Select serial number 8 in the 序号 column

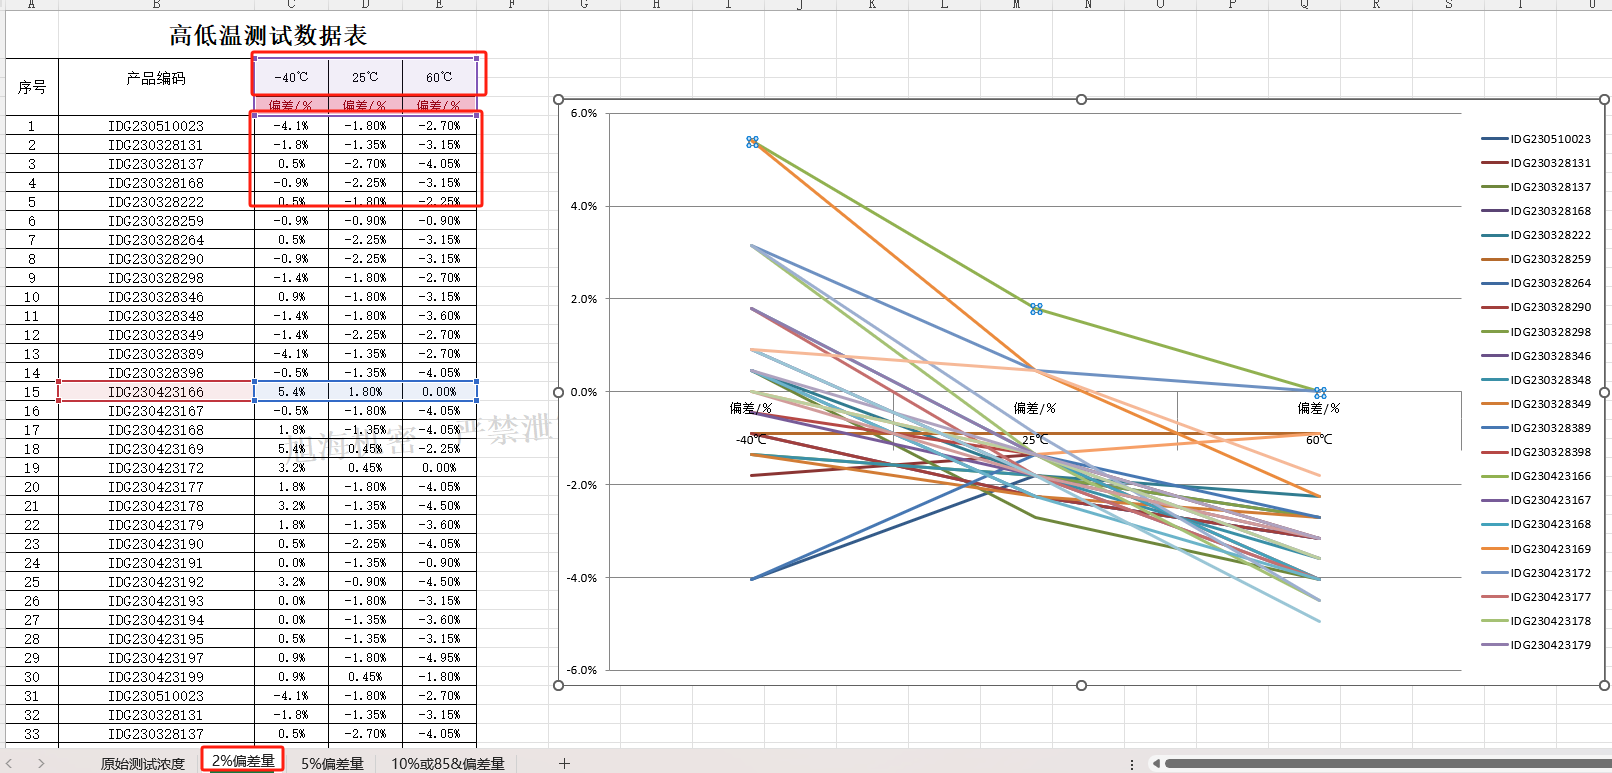pos(32,259)
